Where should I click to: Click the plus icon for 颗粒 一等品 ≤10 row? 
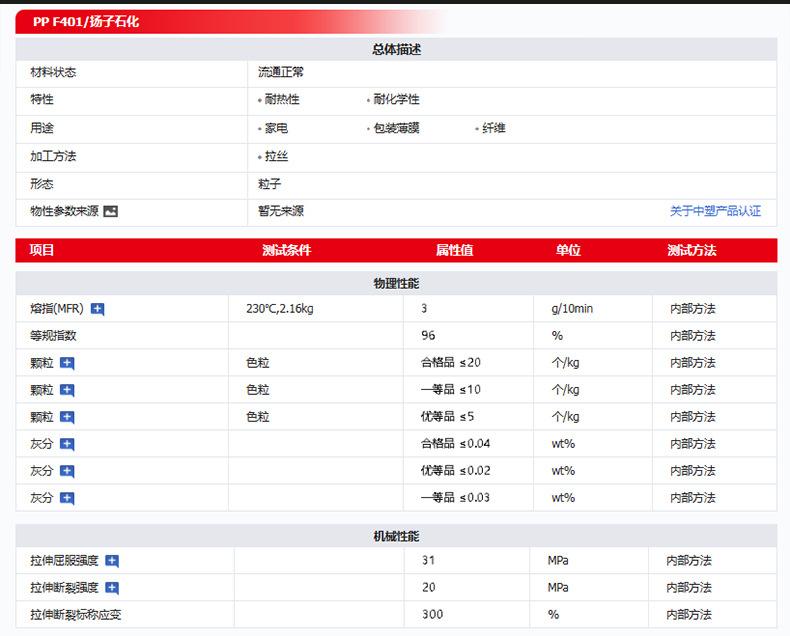[x=67, y=390]
